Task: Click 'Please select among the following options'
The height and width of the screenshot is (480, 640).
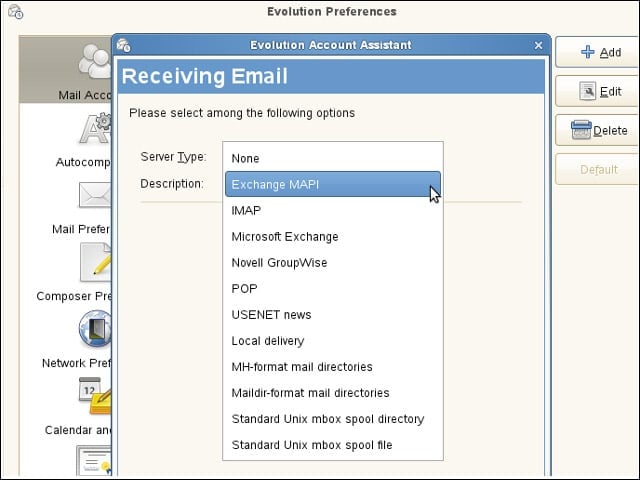Action: [x=242, y=113]
